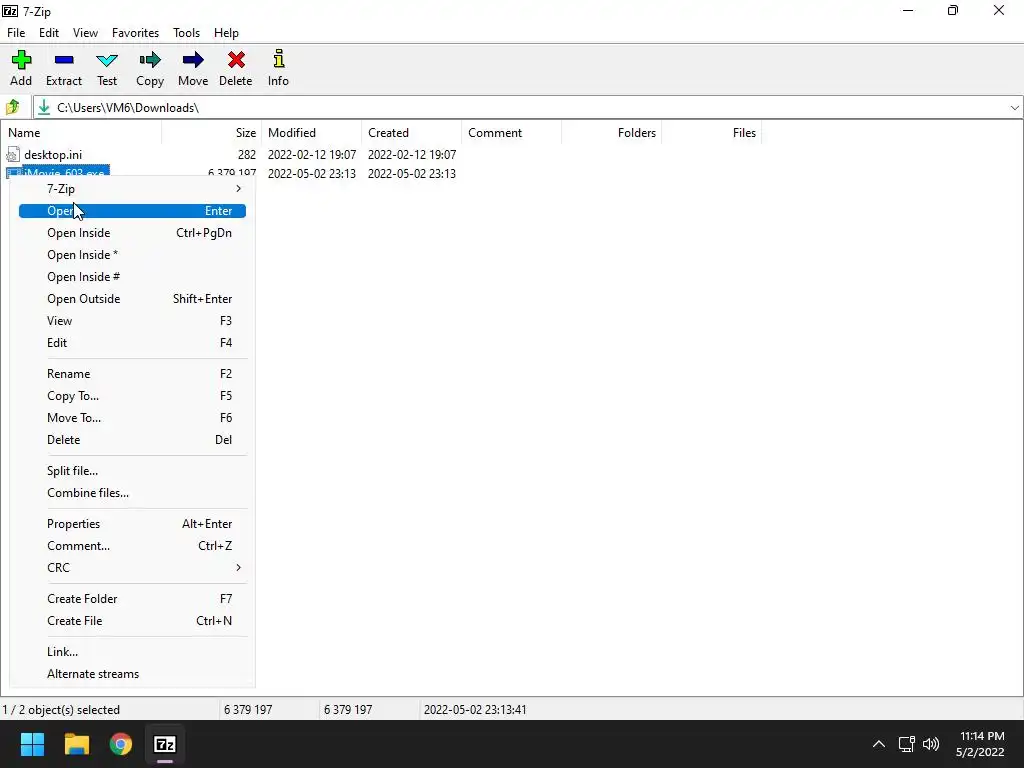Click the network tray icon

tap(906, 744)
